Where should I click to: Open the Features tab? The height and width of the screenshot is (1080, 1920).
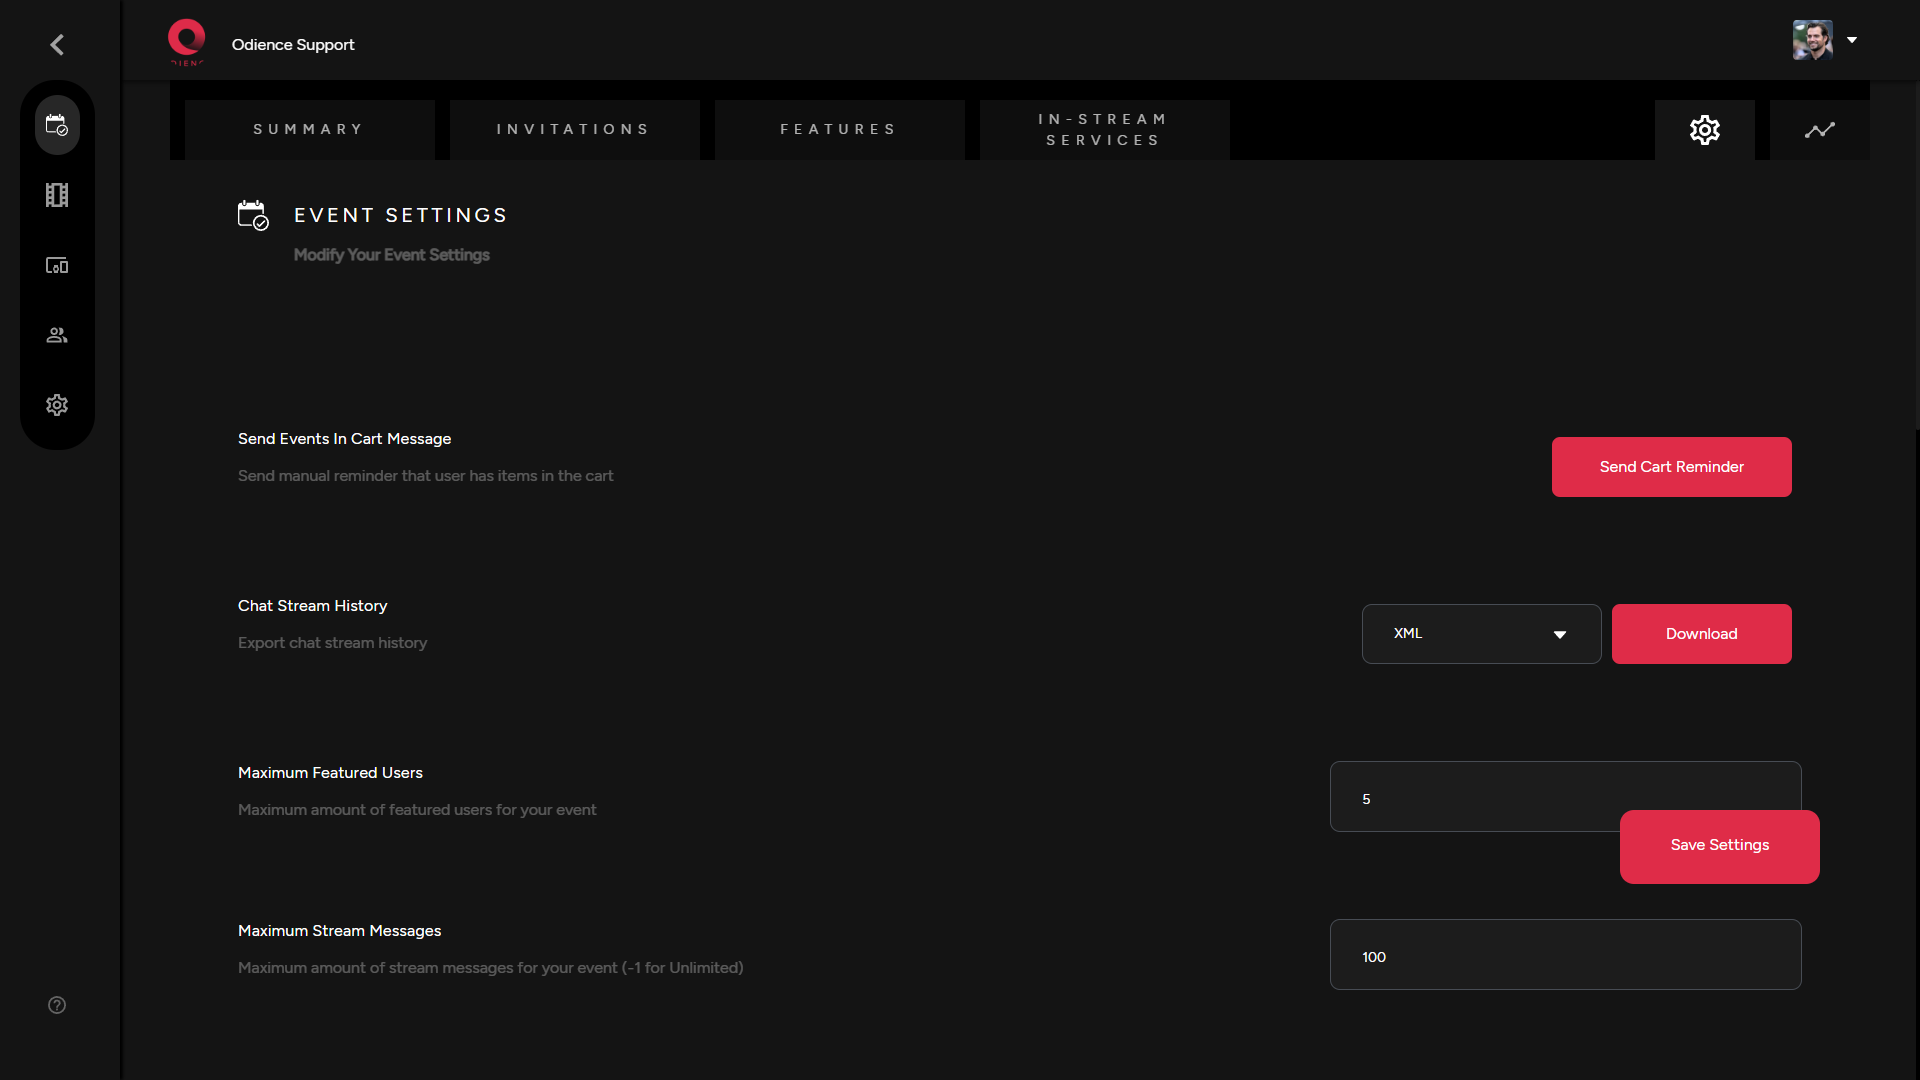(x=839, y=130)
